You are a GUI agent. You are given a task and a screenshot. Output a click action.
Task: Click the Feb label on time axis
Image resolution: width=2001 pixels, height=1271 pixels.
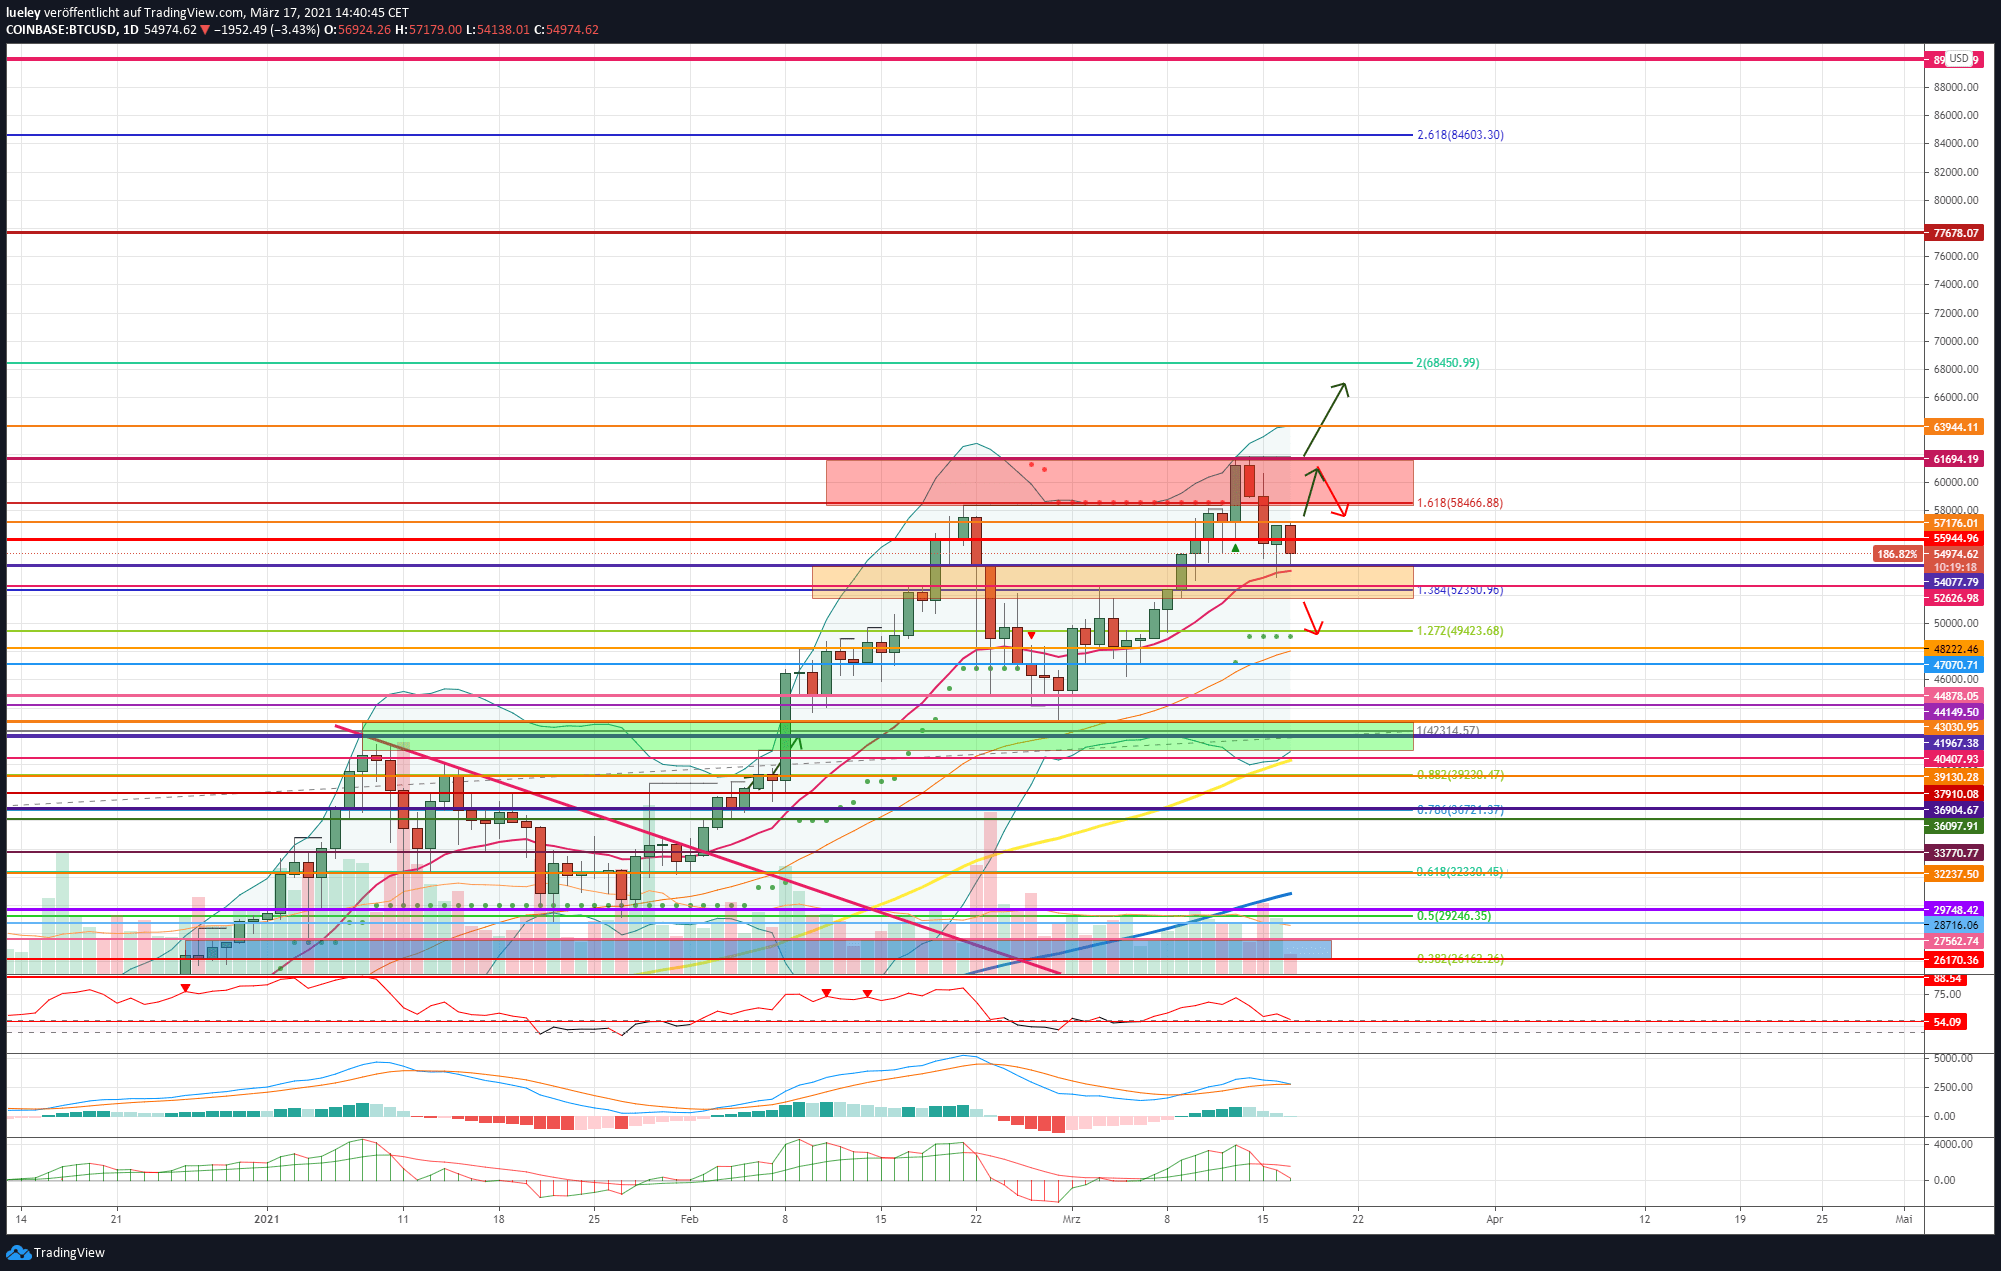(x=689, y=1219)
